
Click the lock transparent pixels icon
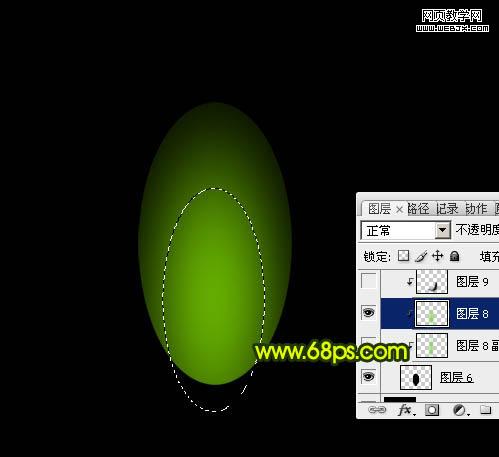(x=403, y=256)
